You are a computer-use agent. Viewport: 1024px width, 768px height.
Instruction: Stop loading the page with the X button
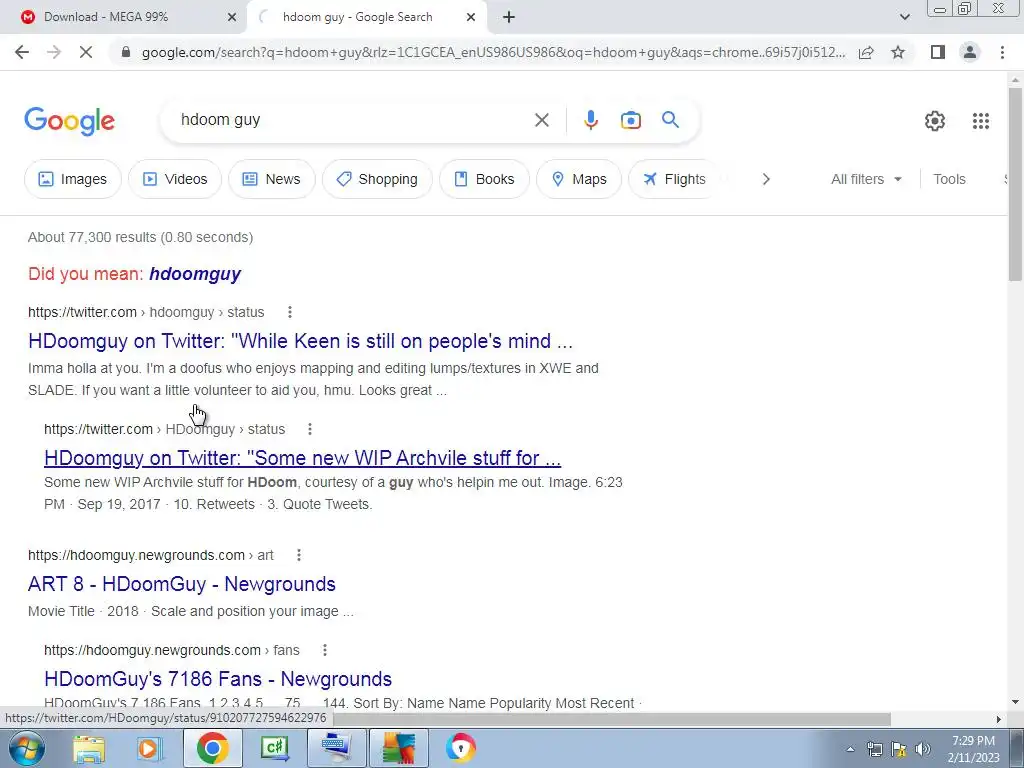click(86, 52)
